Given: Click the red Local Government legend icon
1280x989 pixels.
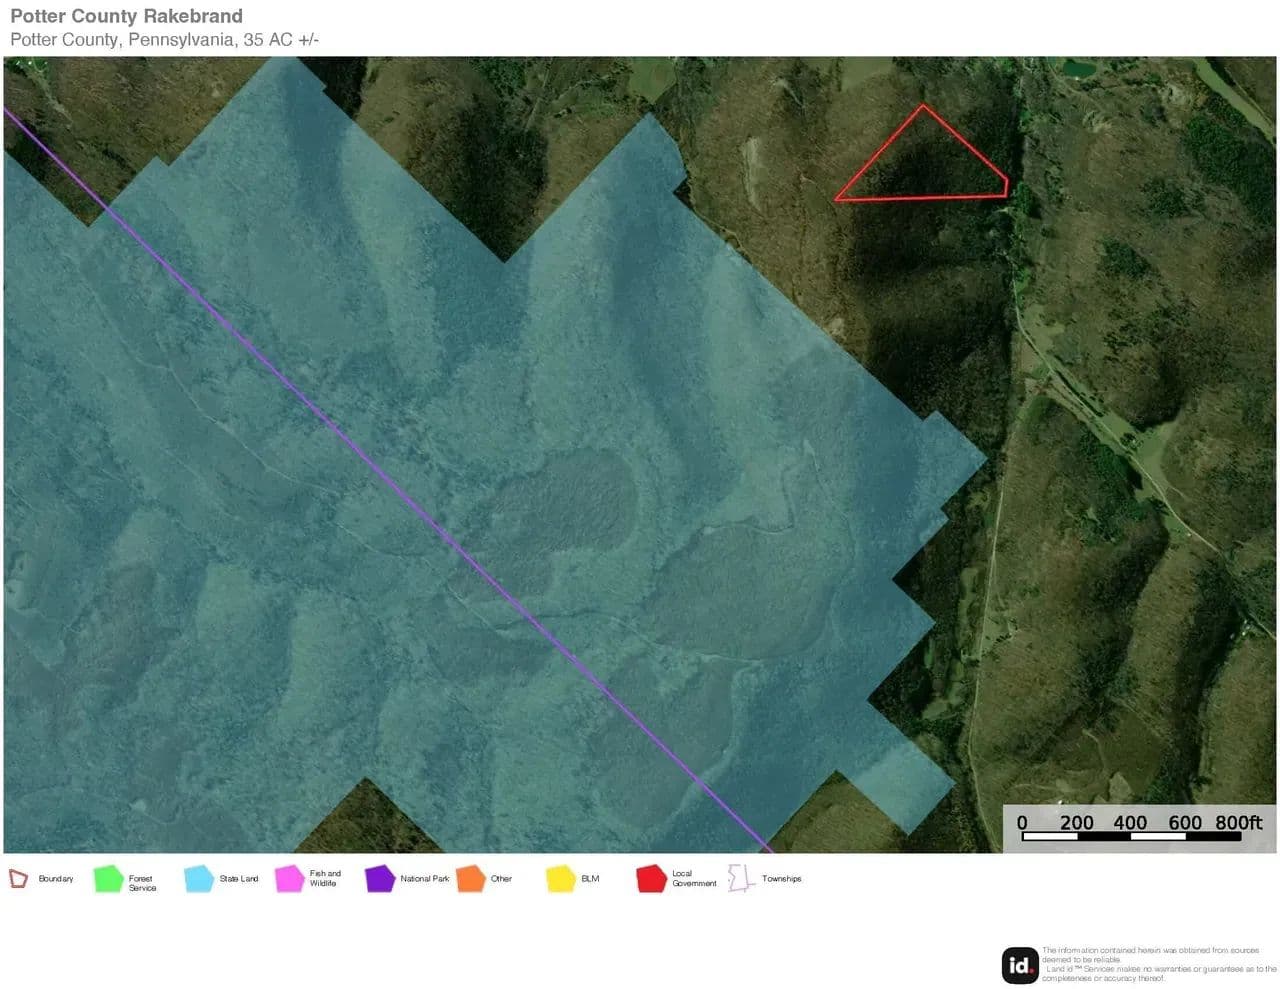Looking at the screenshot, I should point(651,879).
